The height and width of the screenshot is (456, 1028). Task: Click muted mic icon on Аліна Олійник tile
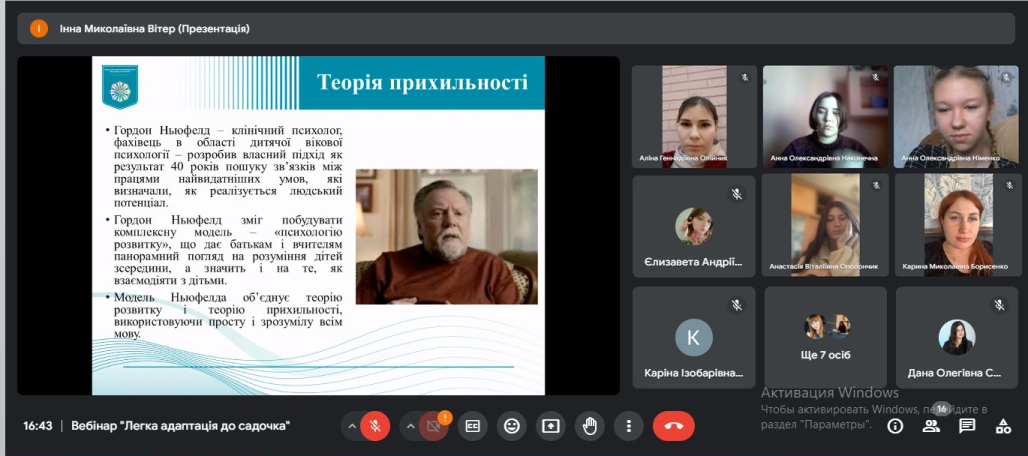click(745, 77)
